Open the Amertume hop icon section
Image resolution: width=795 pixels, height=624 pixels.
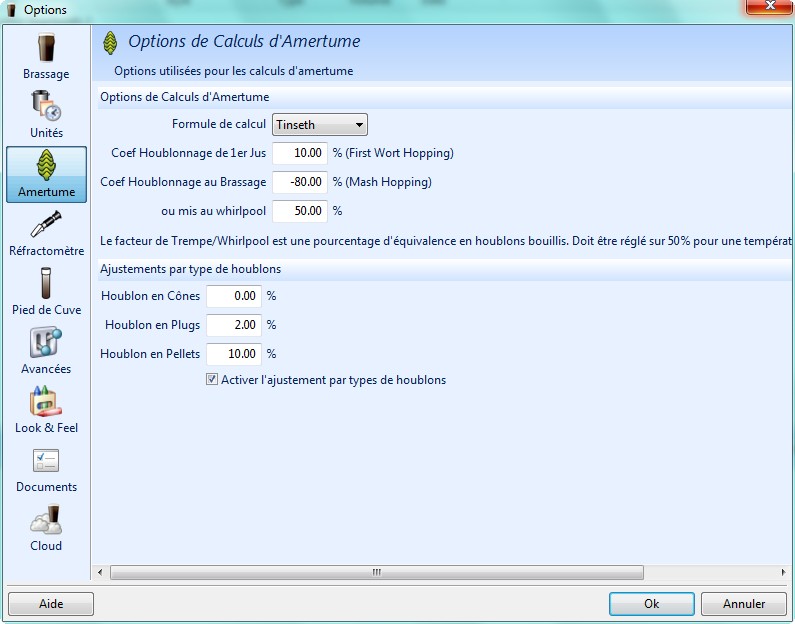pyautogui.click(x=46, y=174)
